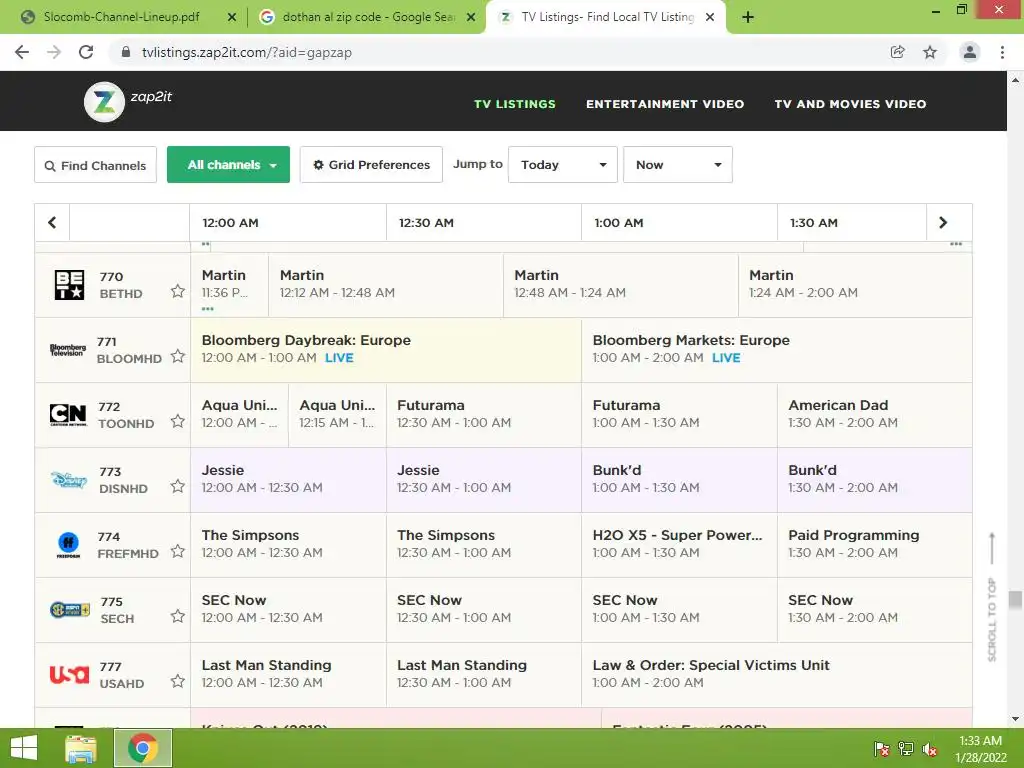Open Martin 12:12 AM listing
The width and height of the screenshot is (1024, 768).
click(386, 284)
